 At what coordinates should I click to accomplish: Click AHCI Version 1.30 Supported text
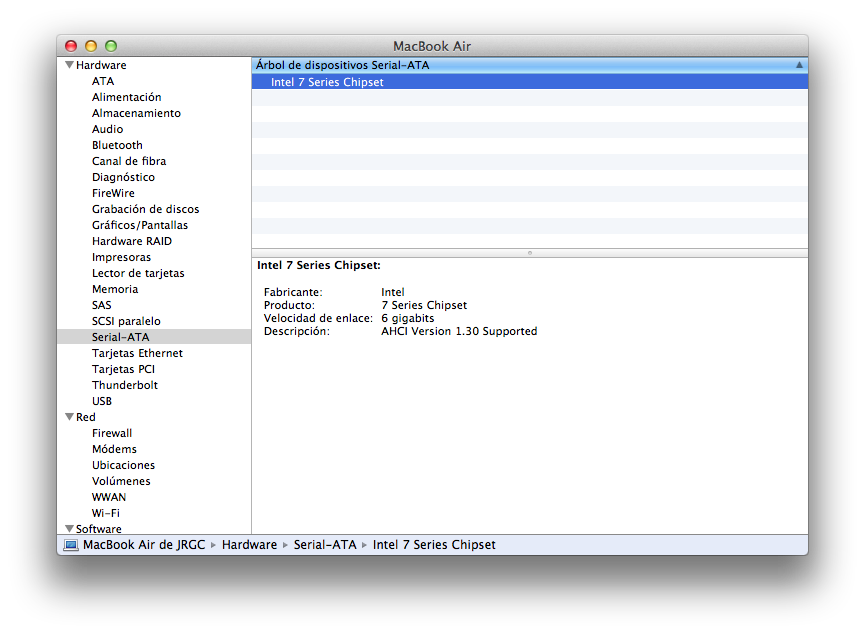(x=459, y=331)
